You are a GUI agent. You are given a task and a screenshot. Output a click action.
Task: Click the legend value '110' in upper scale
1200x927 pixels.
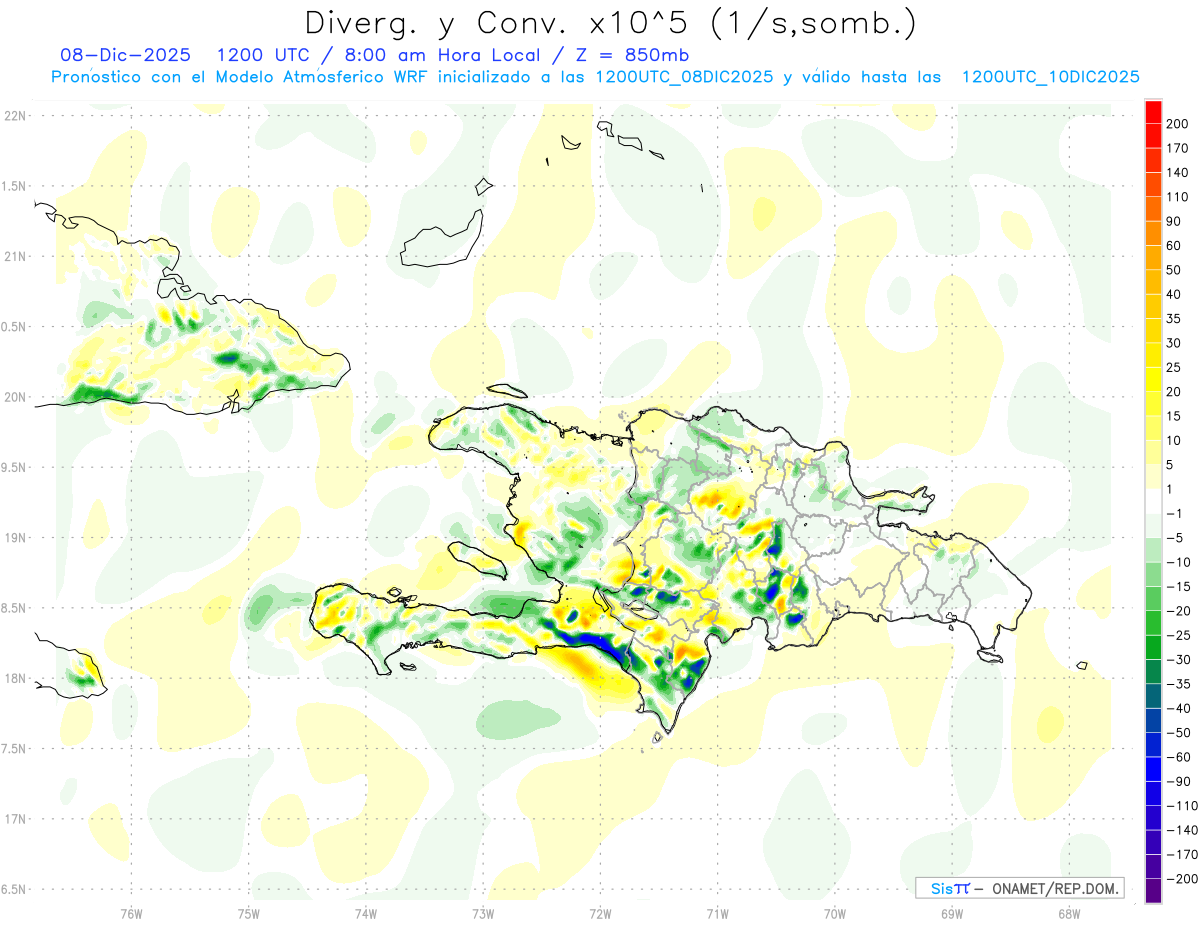(x=1178, y=197)
